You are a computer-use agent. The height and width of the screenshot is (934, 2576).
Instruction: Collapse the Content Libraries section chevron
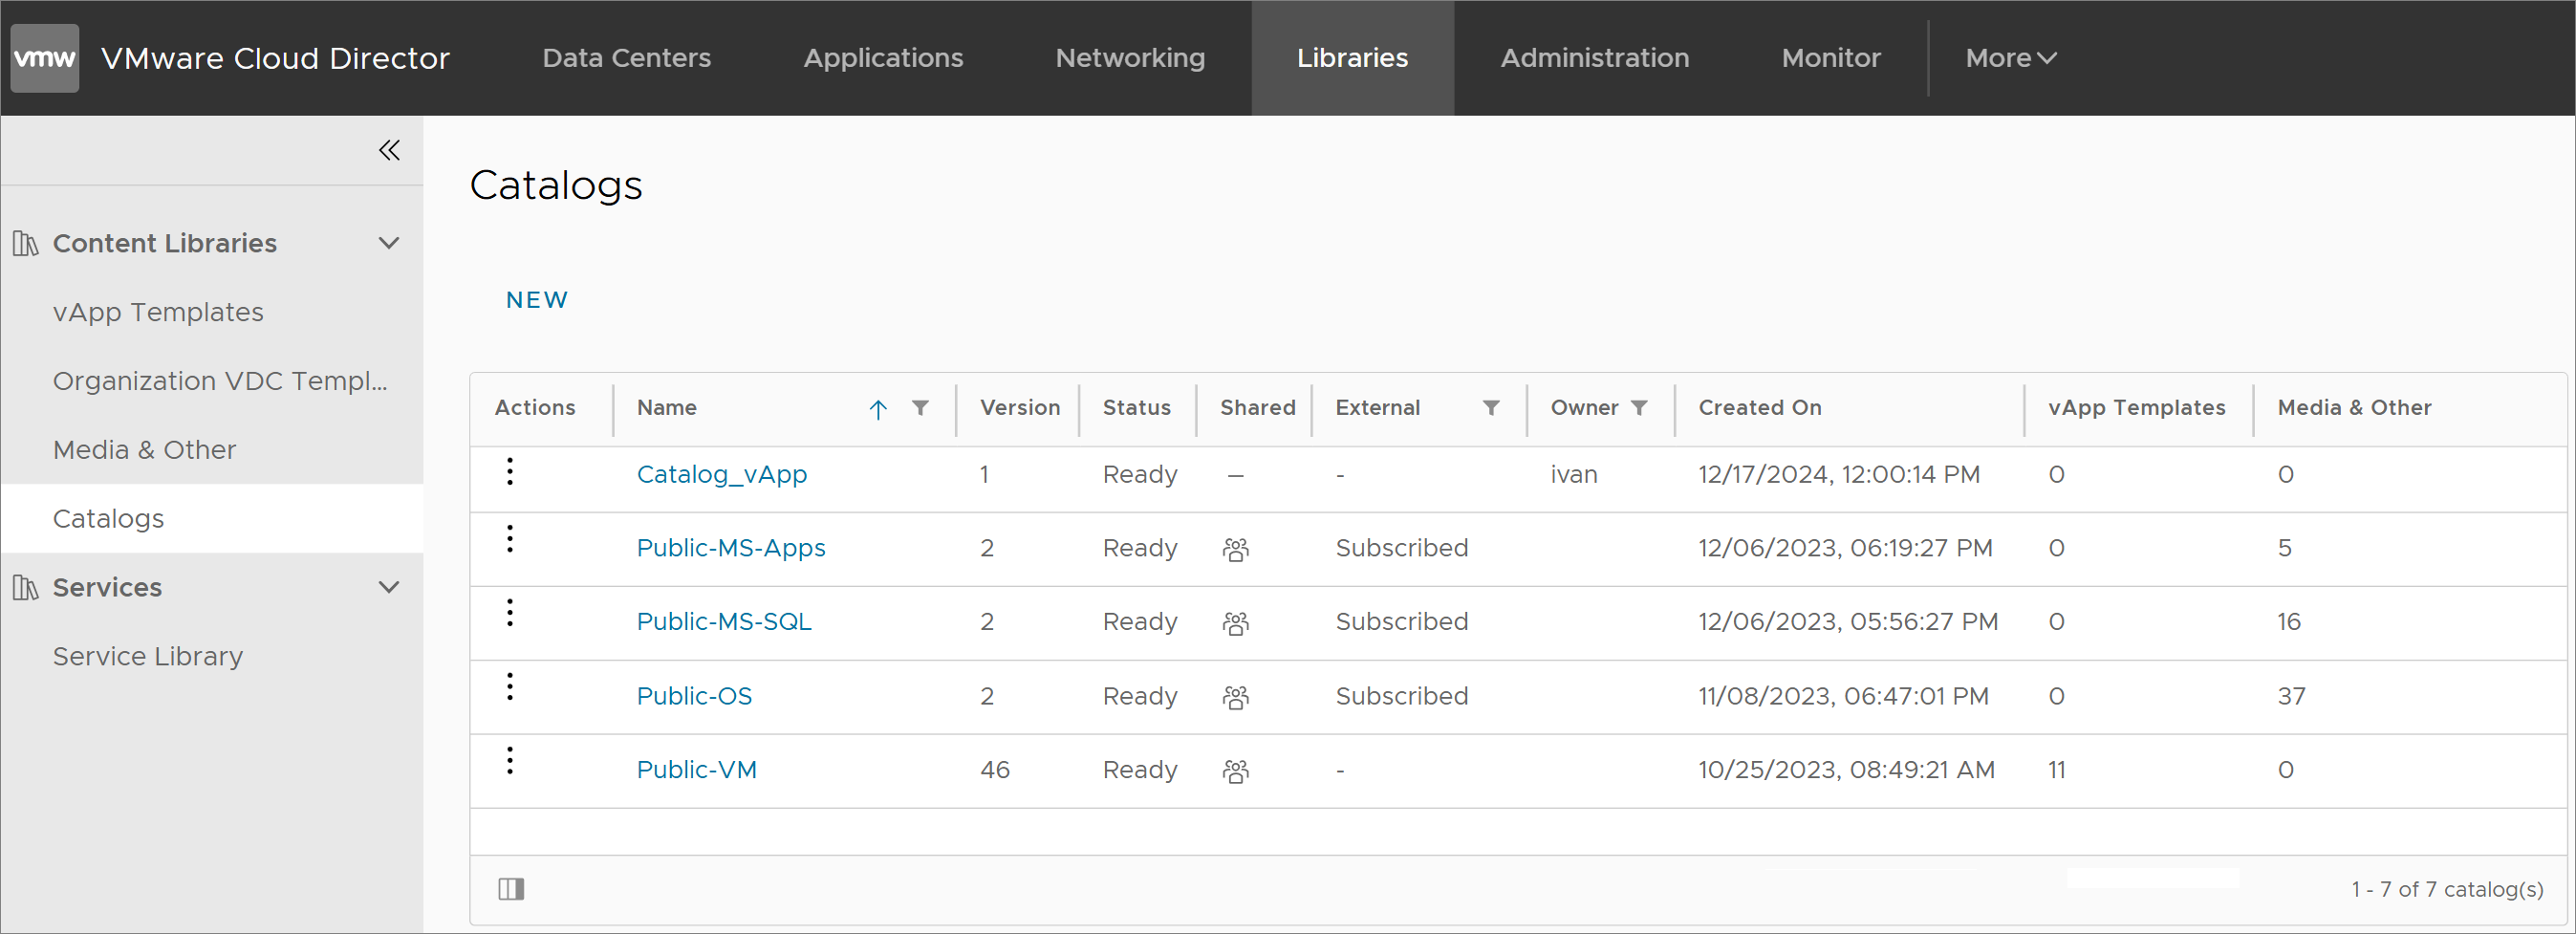pyautogui.click(x=389, y=243)
